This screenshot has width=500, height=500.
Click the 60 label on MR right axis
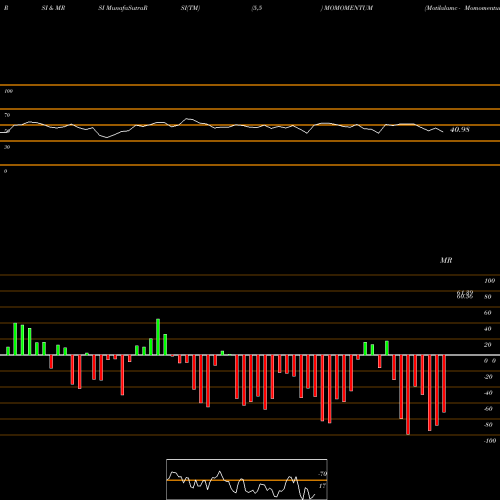tap(488, 313)
